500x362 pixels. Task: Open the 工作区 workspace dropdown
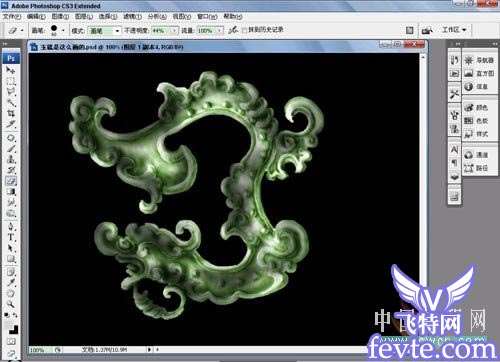point(454,30)
